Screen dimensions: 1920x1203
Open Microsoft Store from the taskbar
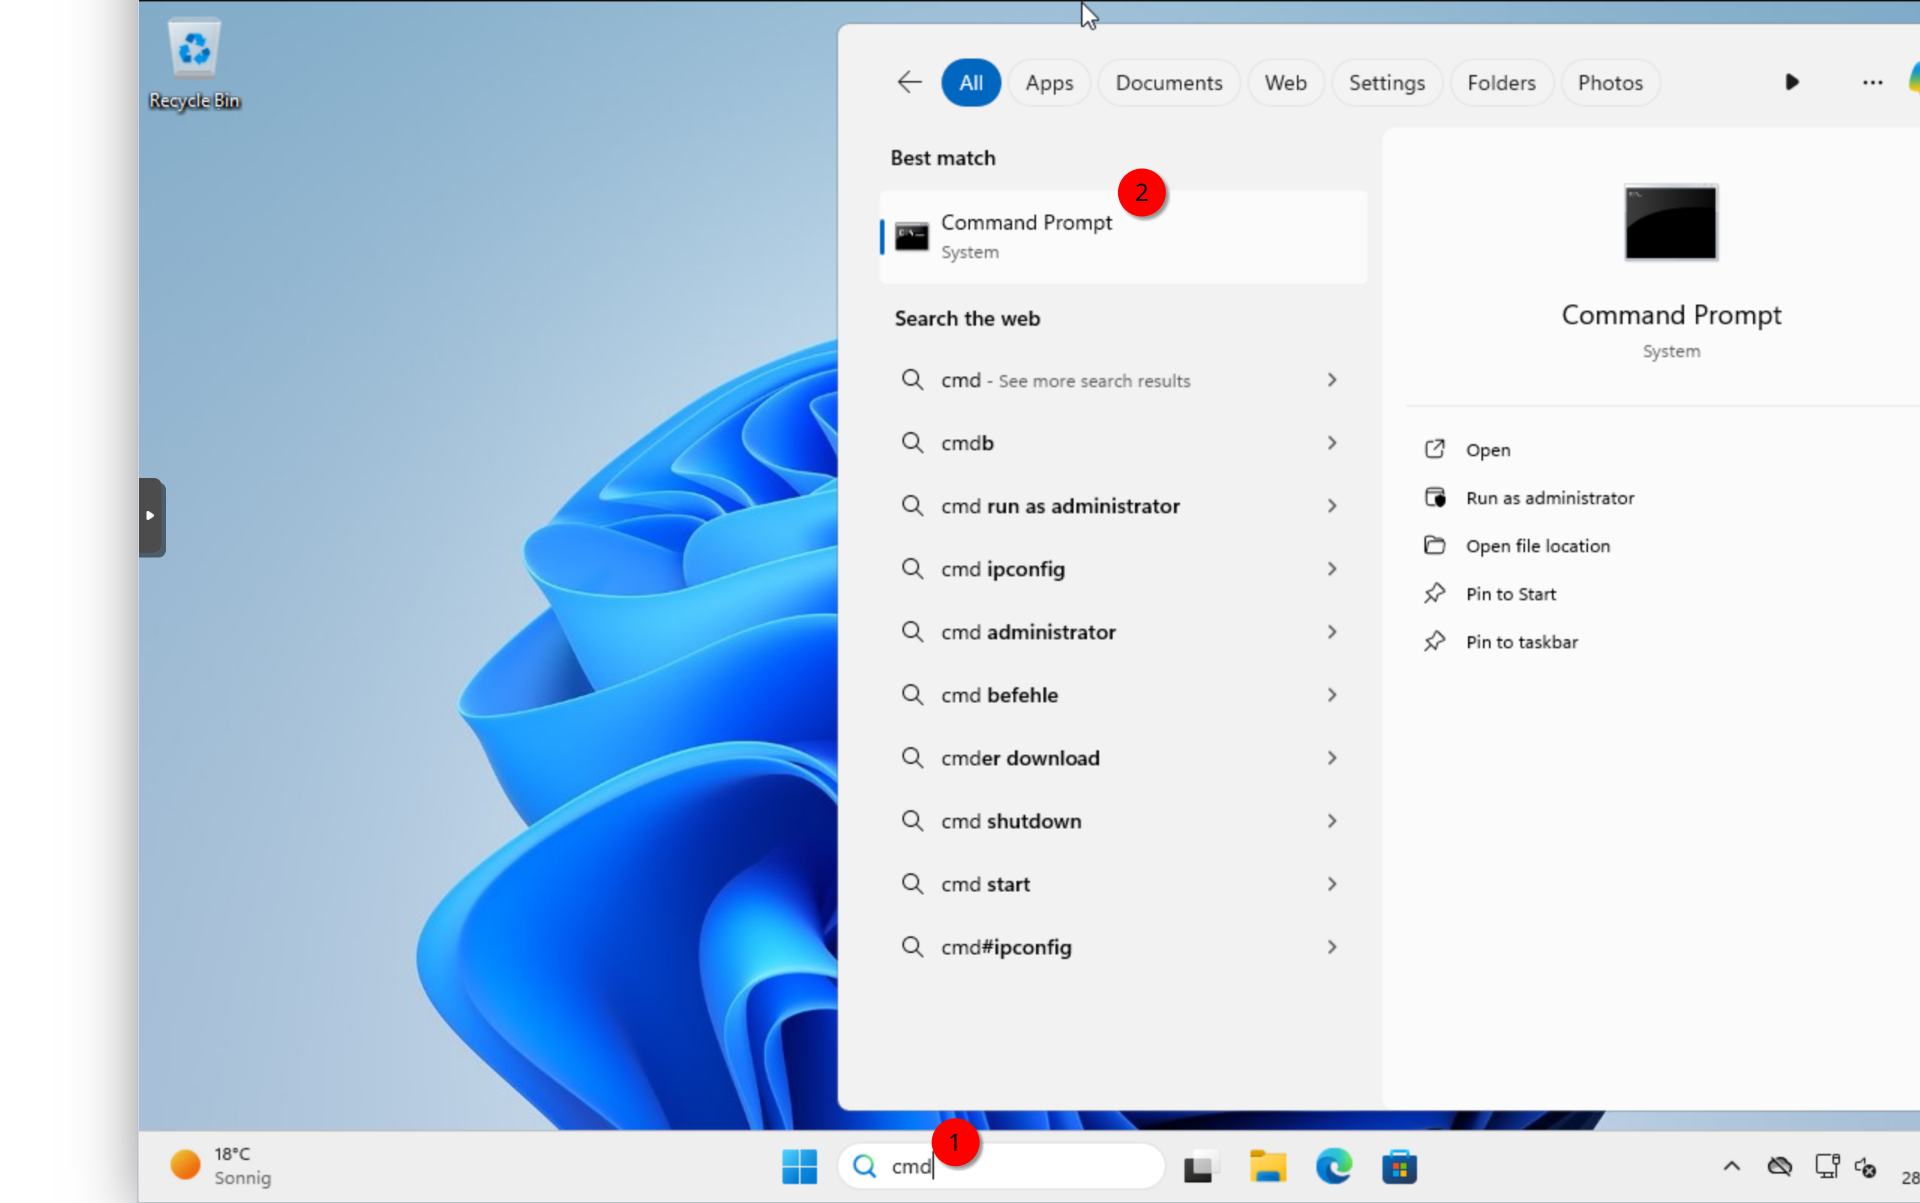click(1399, 1166)
